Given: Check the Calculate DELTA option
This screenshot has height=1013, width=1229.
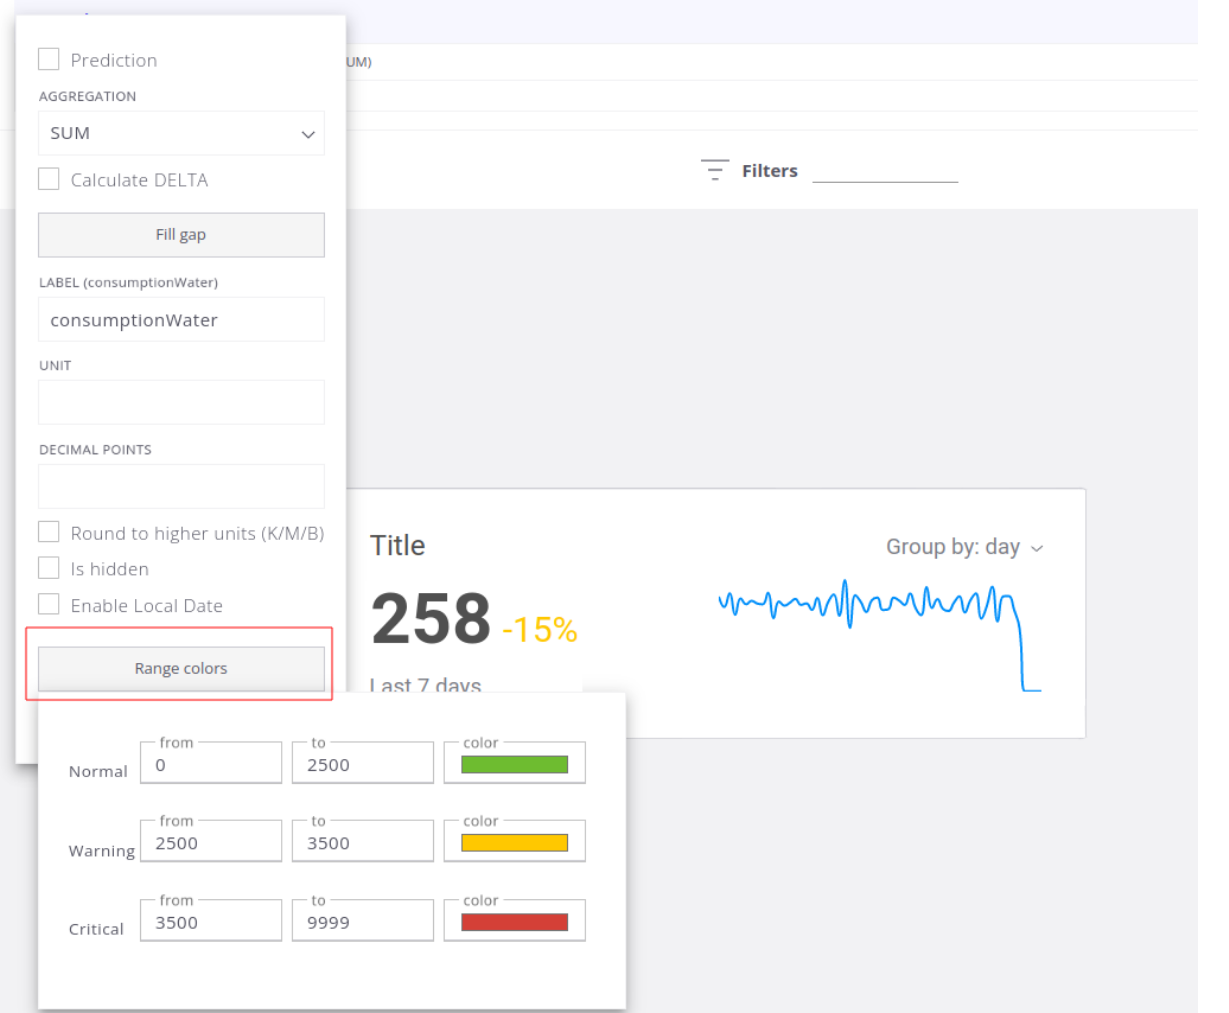Looking at the screenshot, I should coord(49,180).
